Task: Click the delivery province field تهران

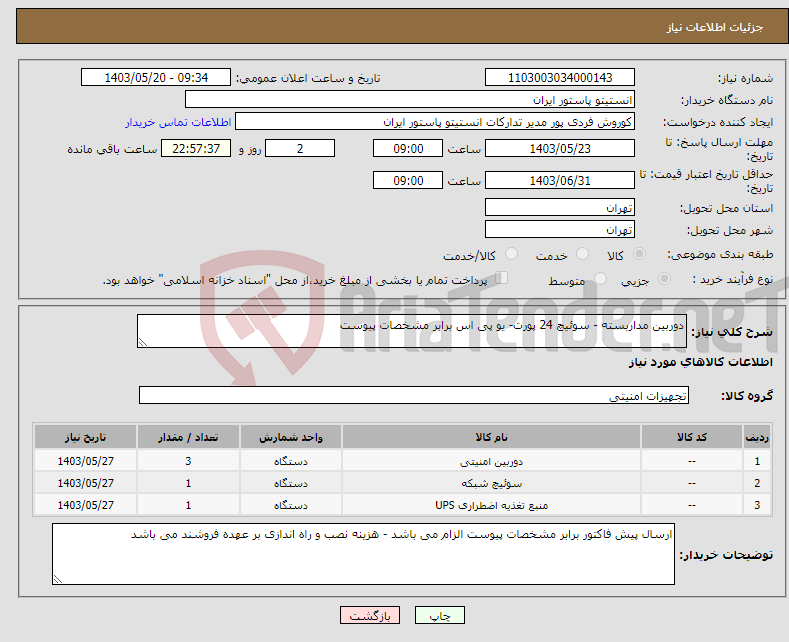Action: tap(560, 207)
